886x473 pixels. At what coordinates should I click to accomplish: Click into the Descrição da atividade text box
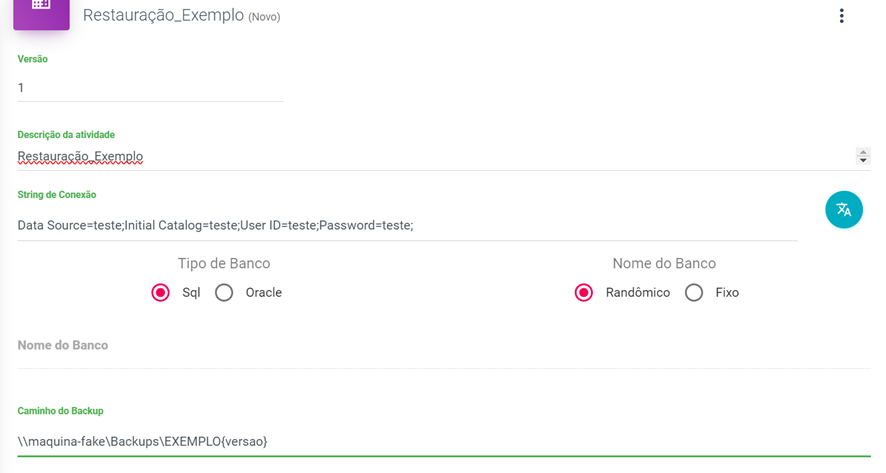430,157
